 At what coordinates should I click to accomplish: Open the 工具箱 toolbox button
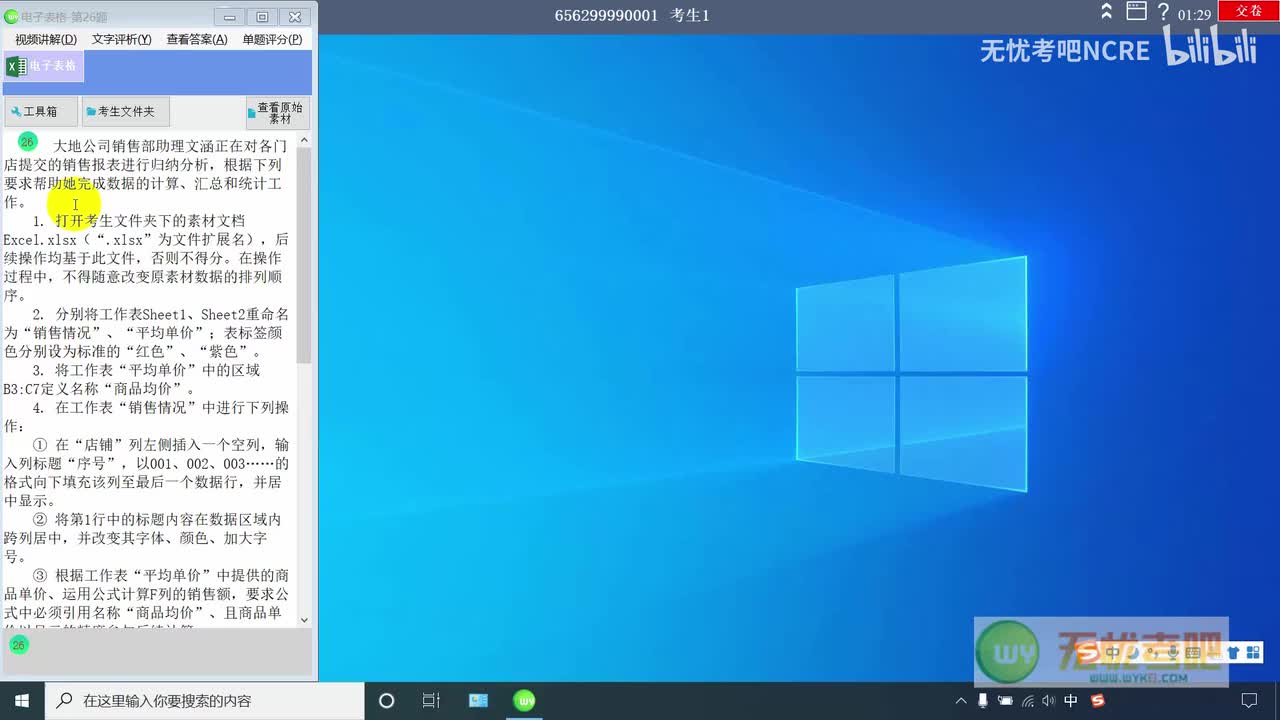(x=40, y=112)
